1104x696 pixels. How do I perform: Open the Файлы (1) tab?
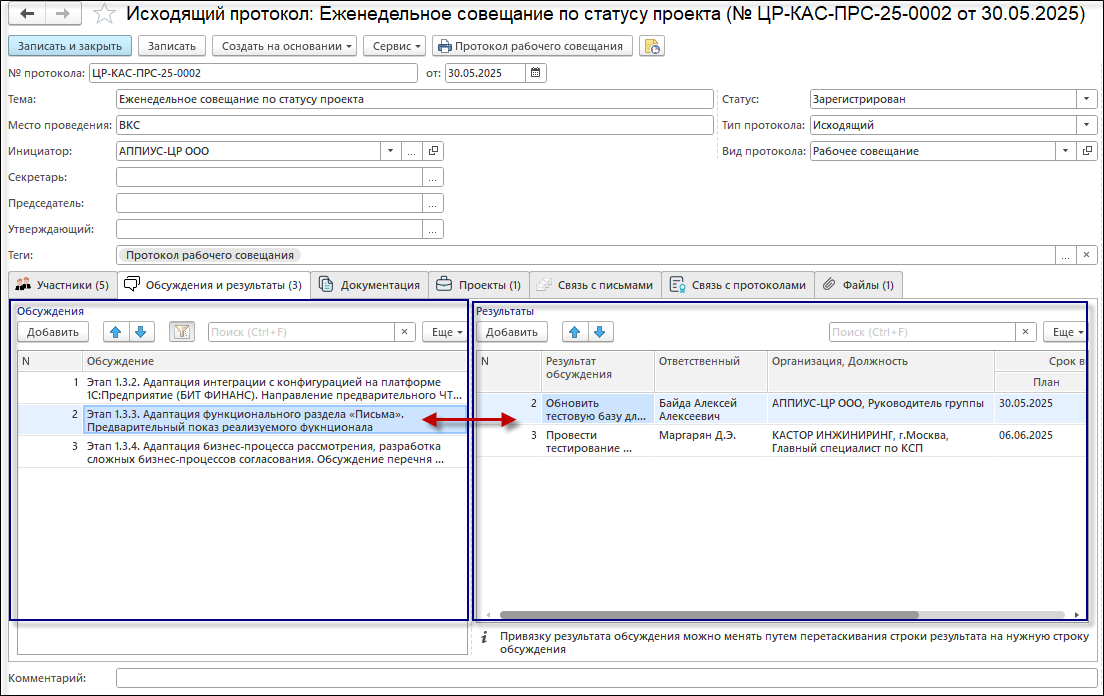(858, 285)
